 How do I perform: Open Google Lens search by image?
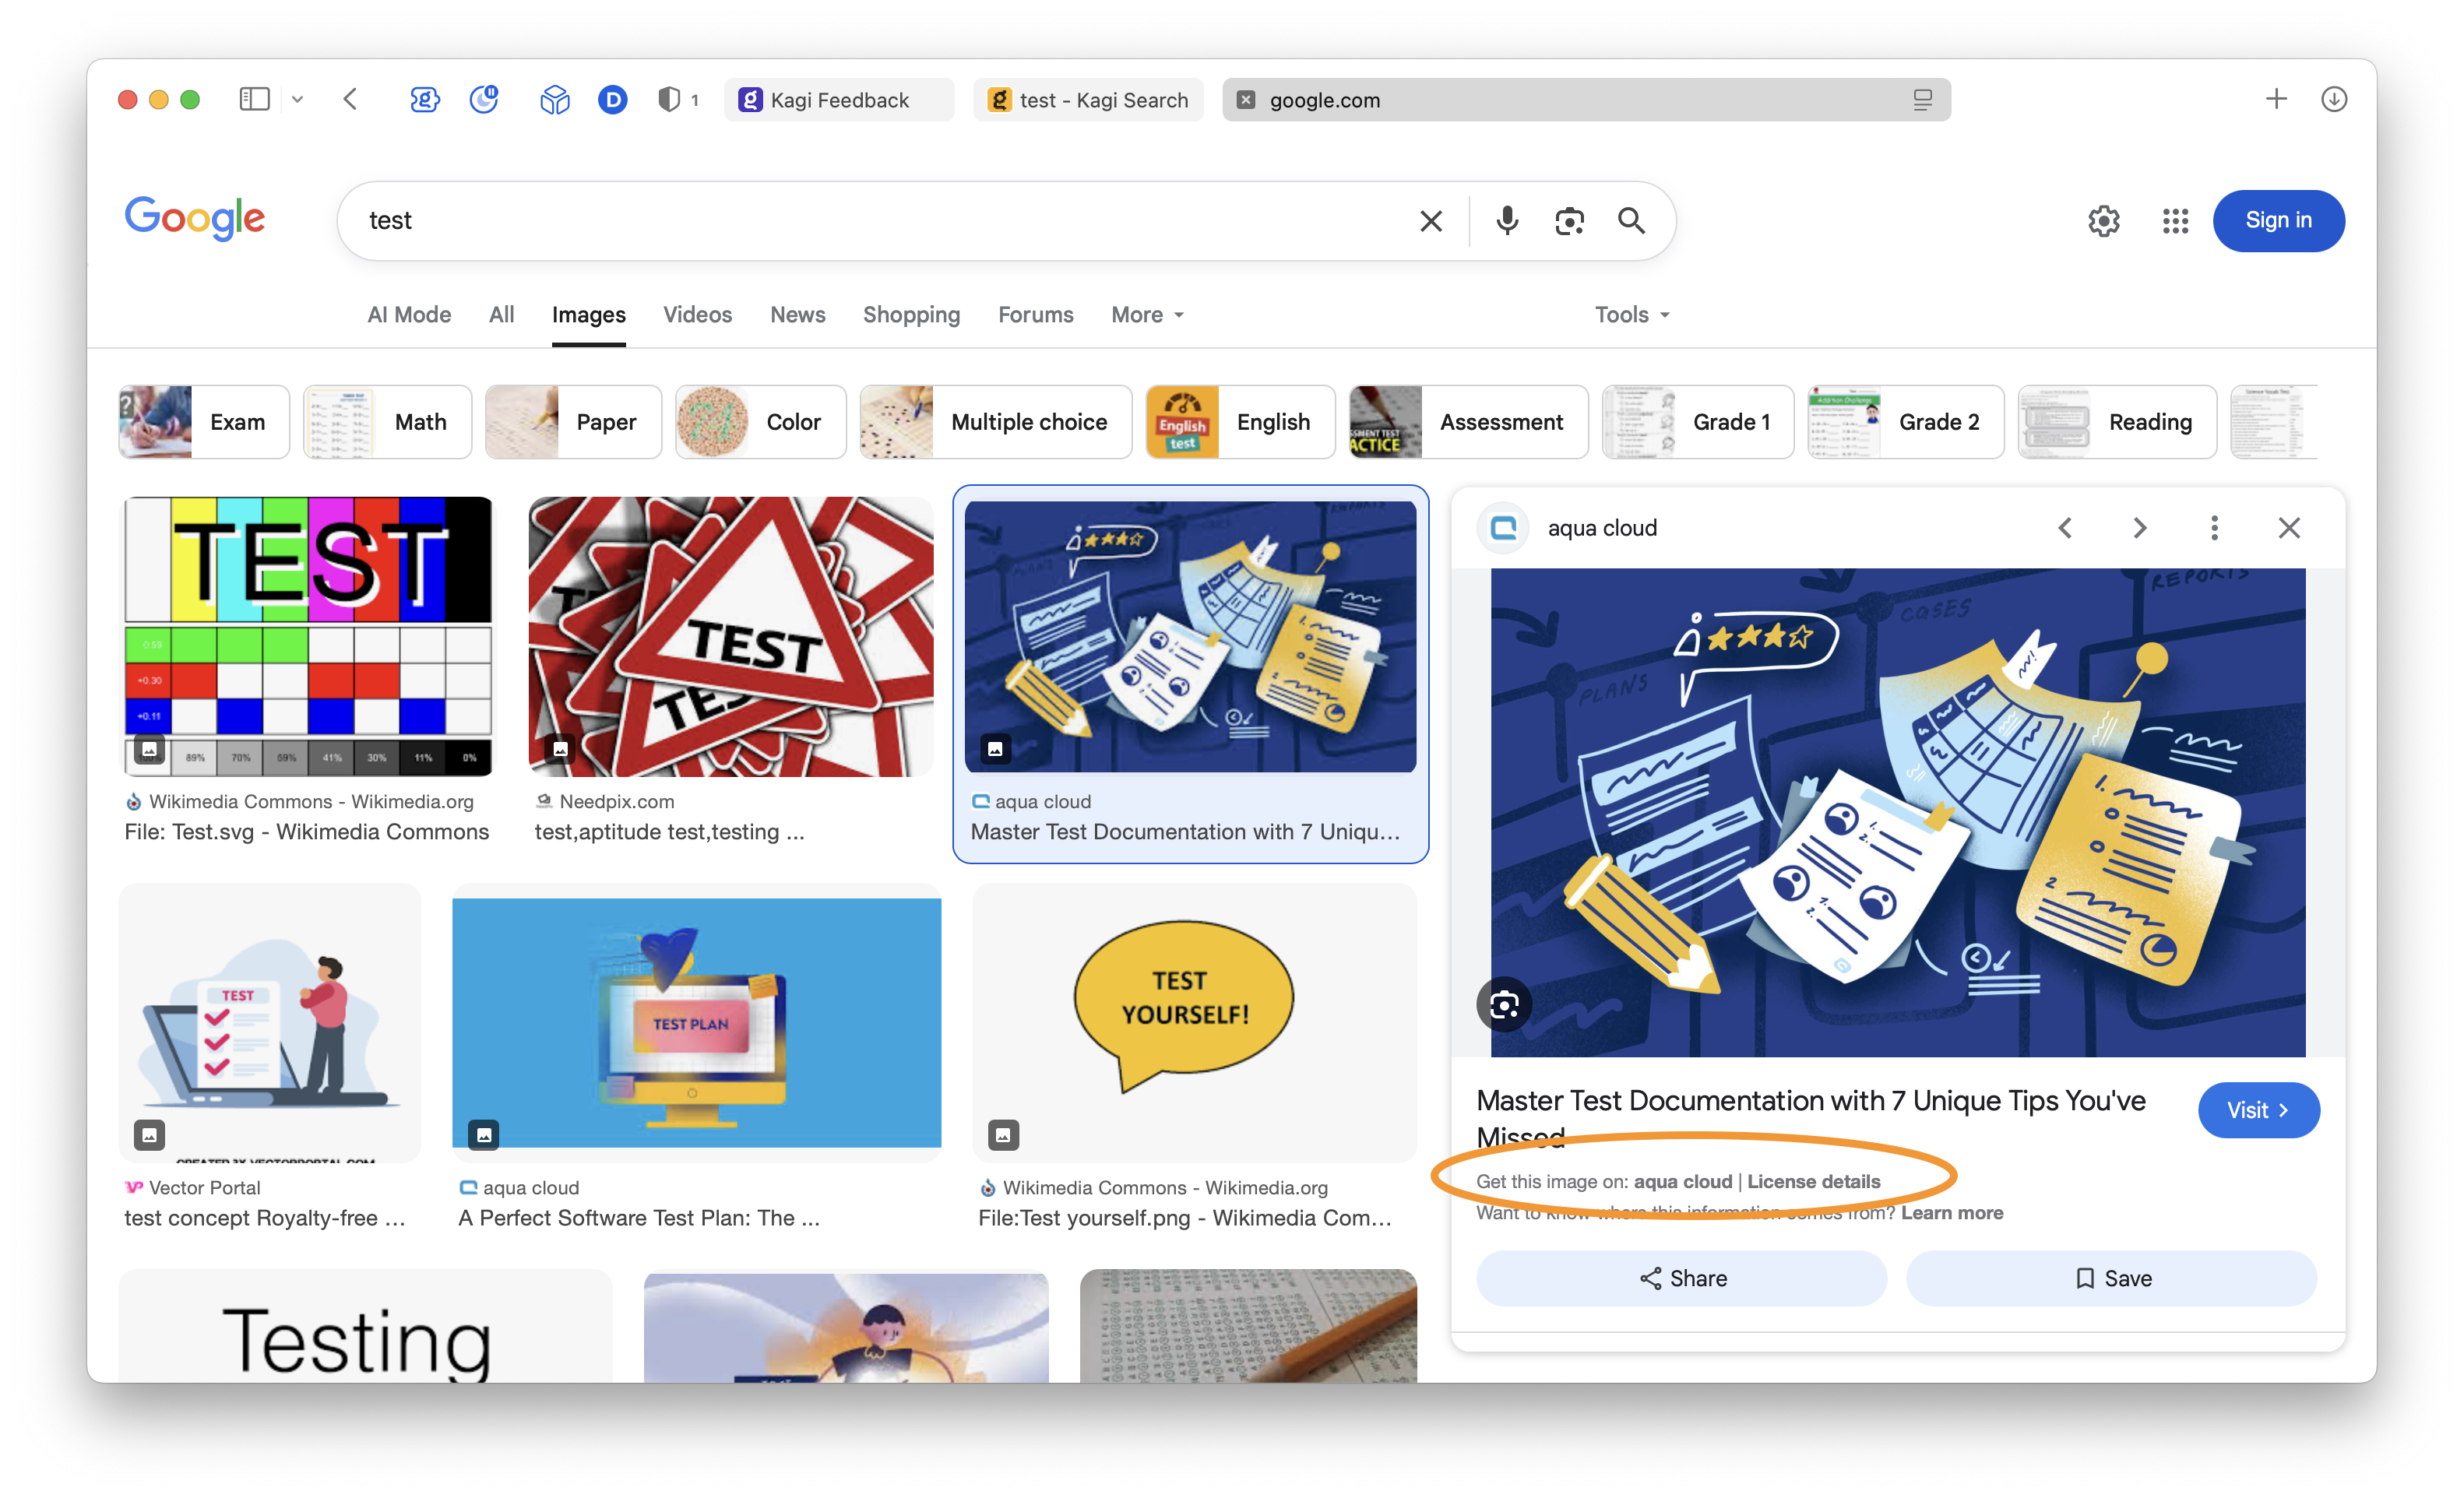pos(1569,220)
